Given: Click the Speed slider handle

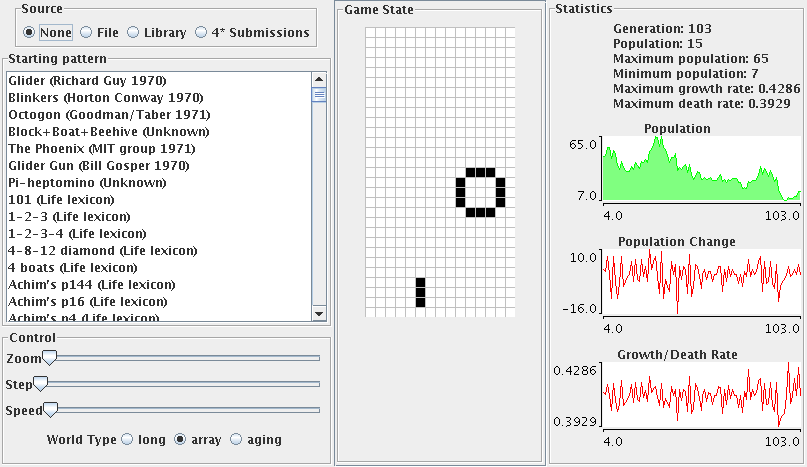Looking at the screenshot, I should point(50,410).
